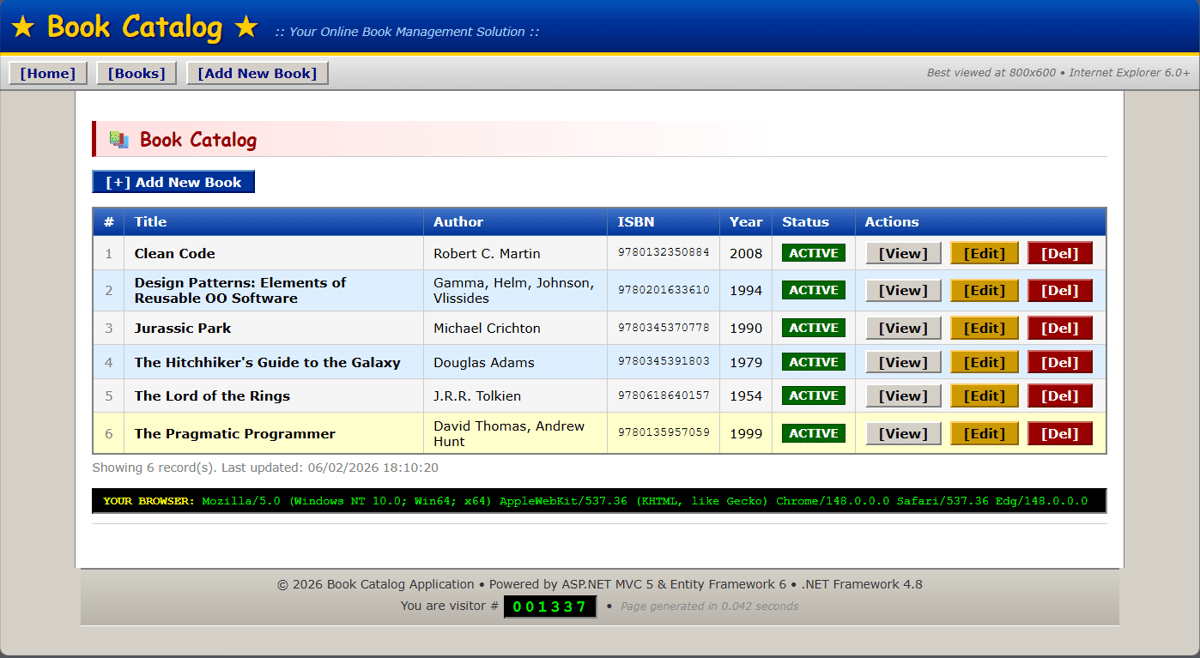Screen dimensions: 1200x658
Task: Click the year 1954 cell
Action: (x=746, y=396)
